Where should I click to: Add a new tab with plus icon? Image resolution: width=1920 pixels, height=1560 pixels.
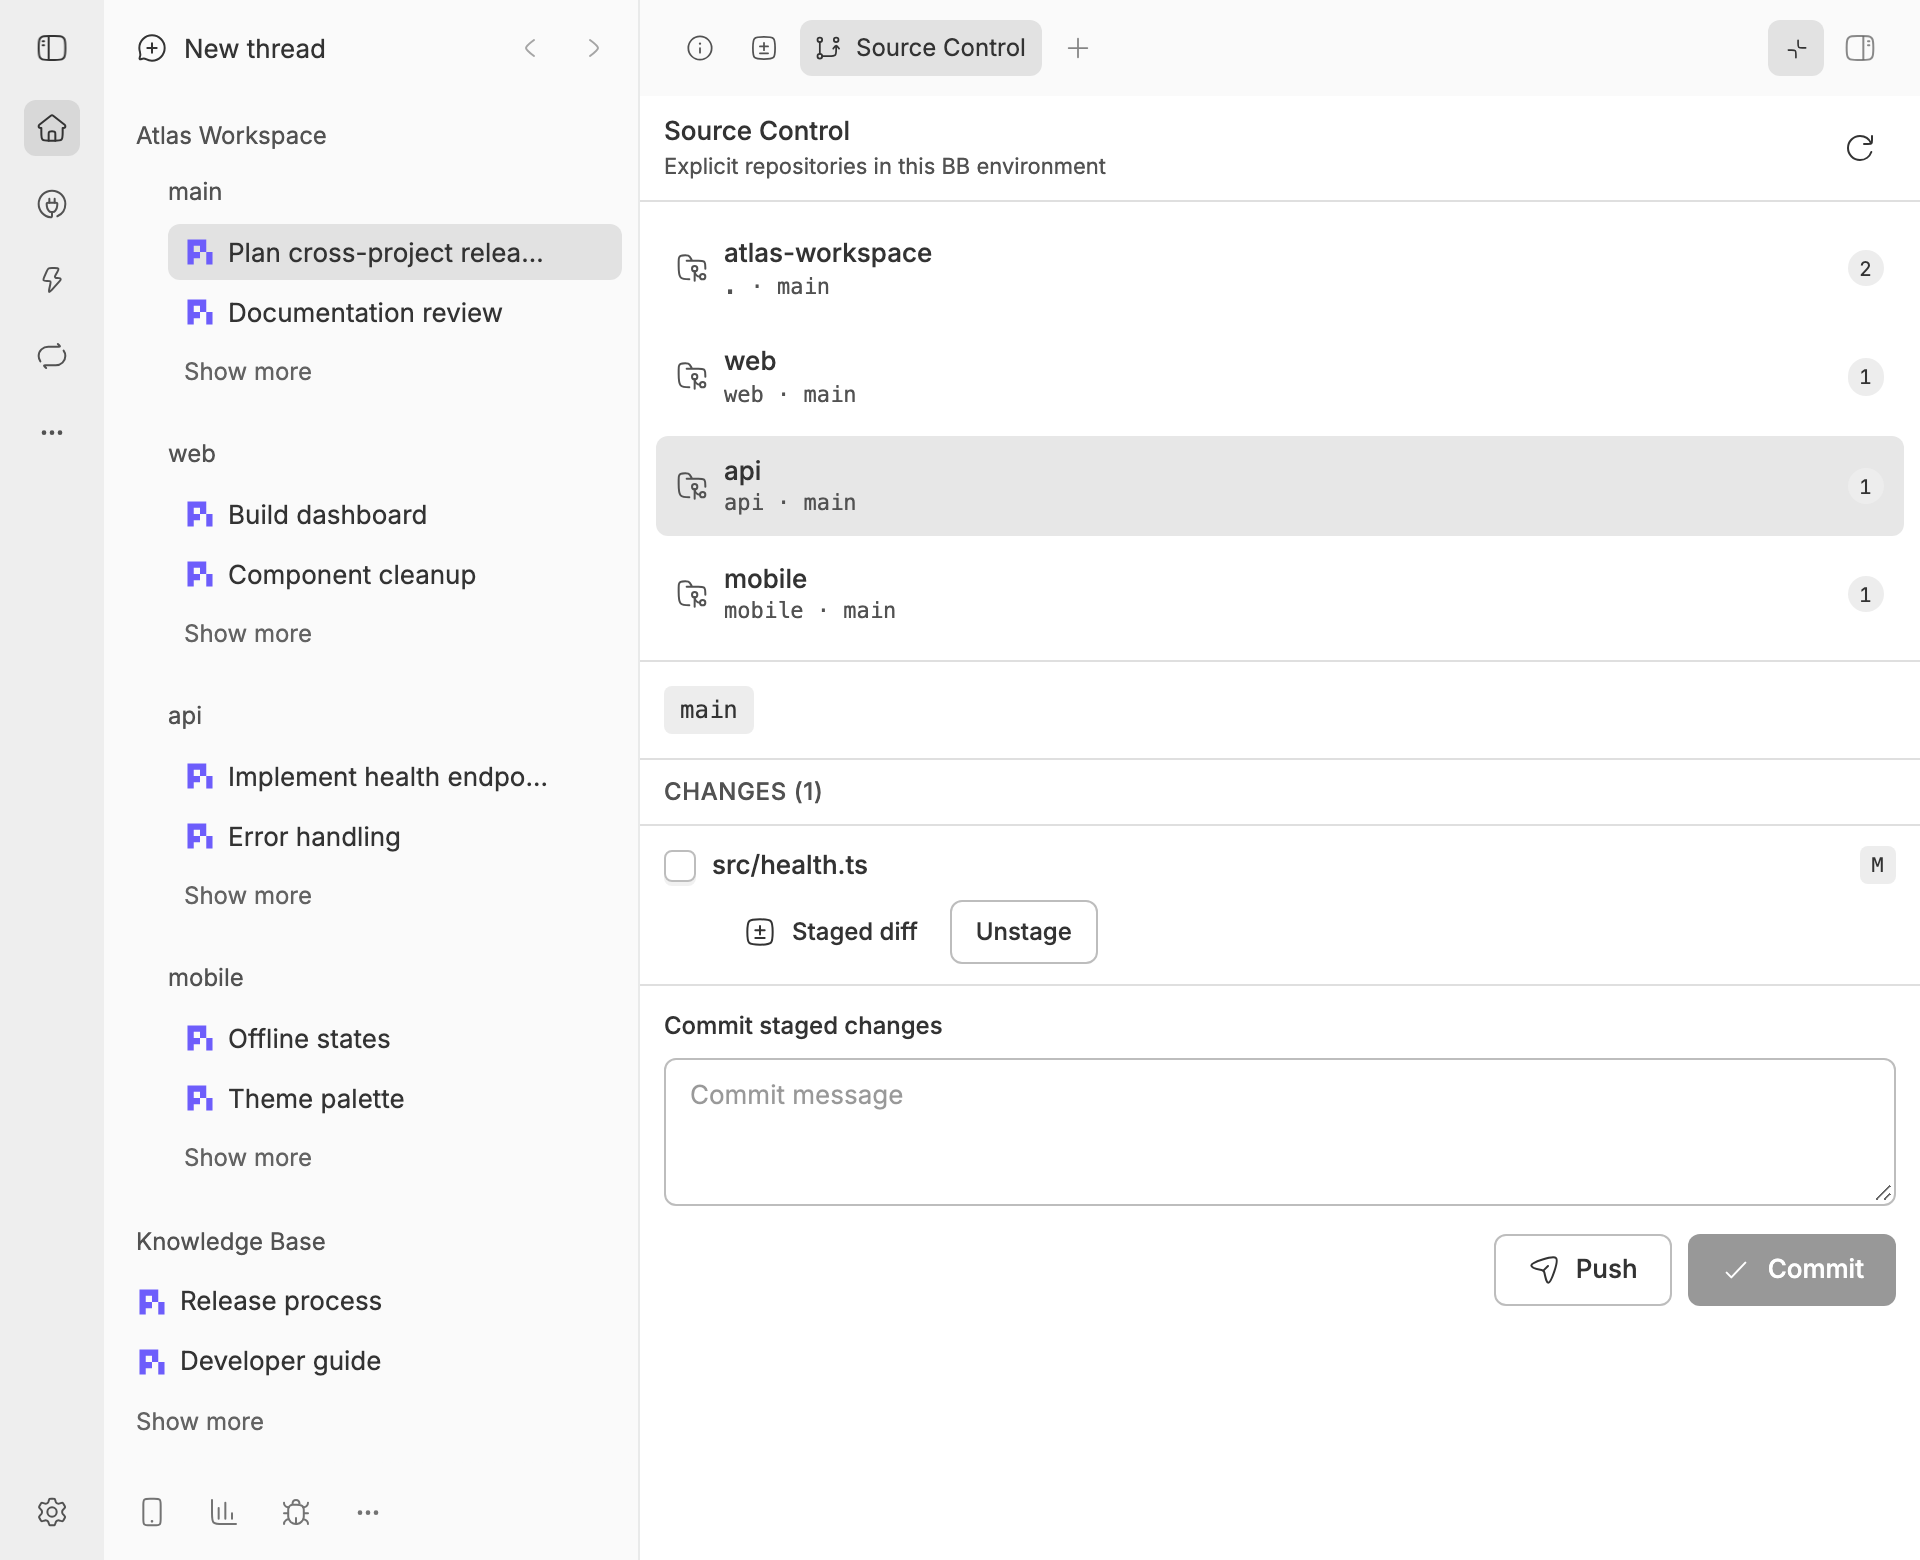pos(1078,48)
